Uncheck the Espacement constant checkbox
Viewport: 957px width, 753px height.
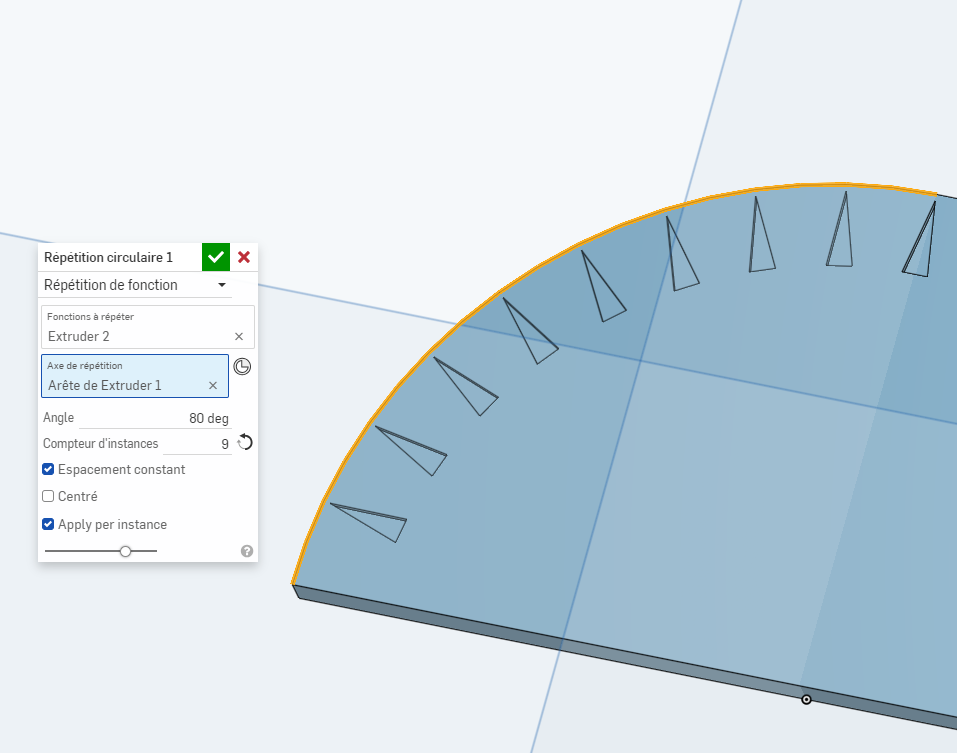tap(48, 469)
